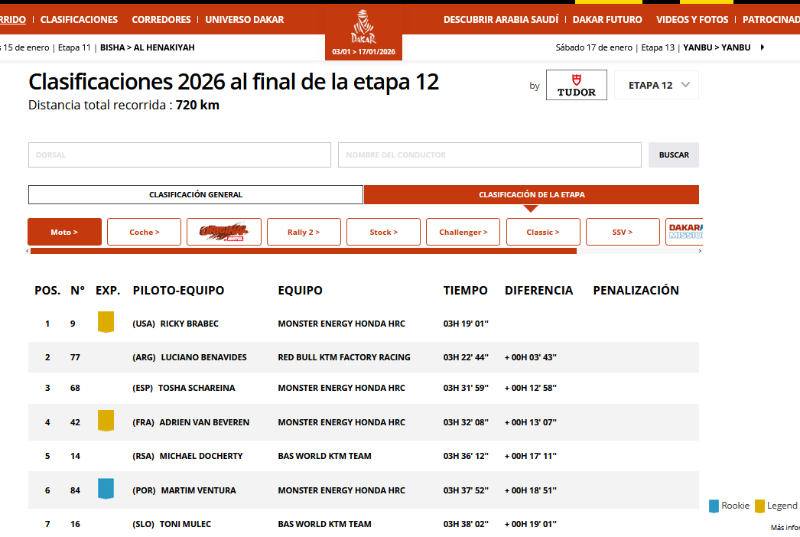800x537 pixels.
Task: Click the DIFERENCIA column header
Action: click(539, 291)
